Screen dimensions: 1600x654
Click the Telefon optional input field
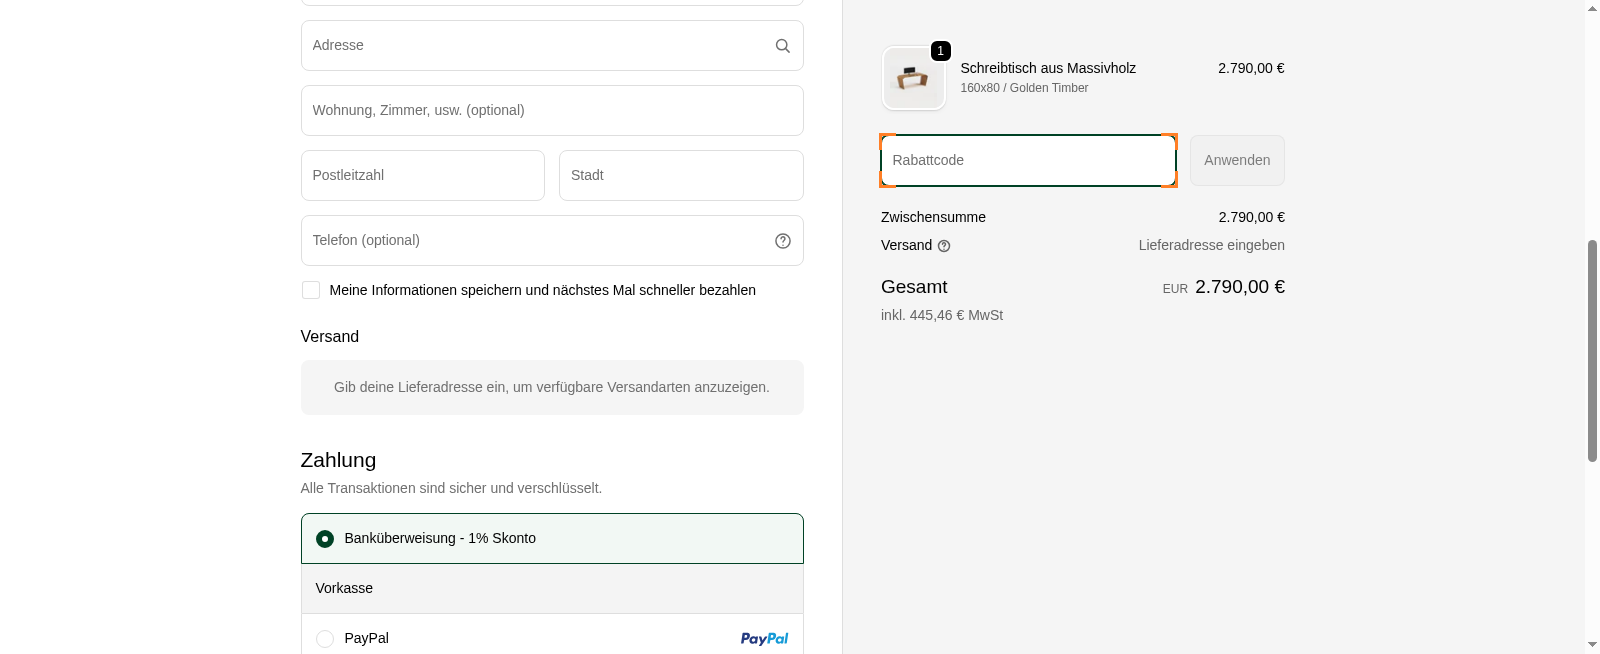[552, 240]
